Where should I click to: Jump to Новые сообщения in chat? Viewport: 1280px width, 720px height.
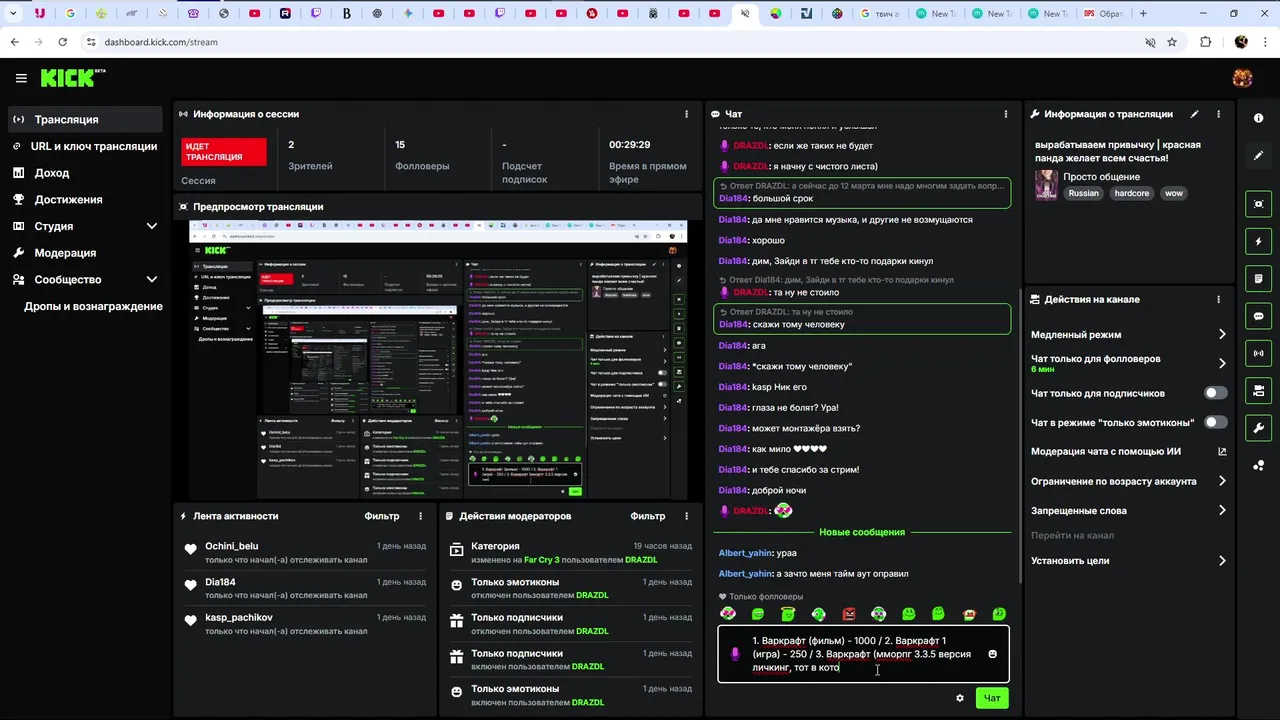click(862, 532)
